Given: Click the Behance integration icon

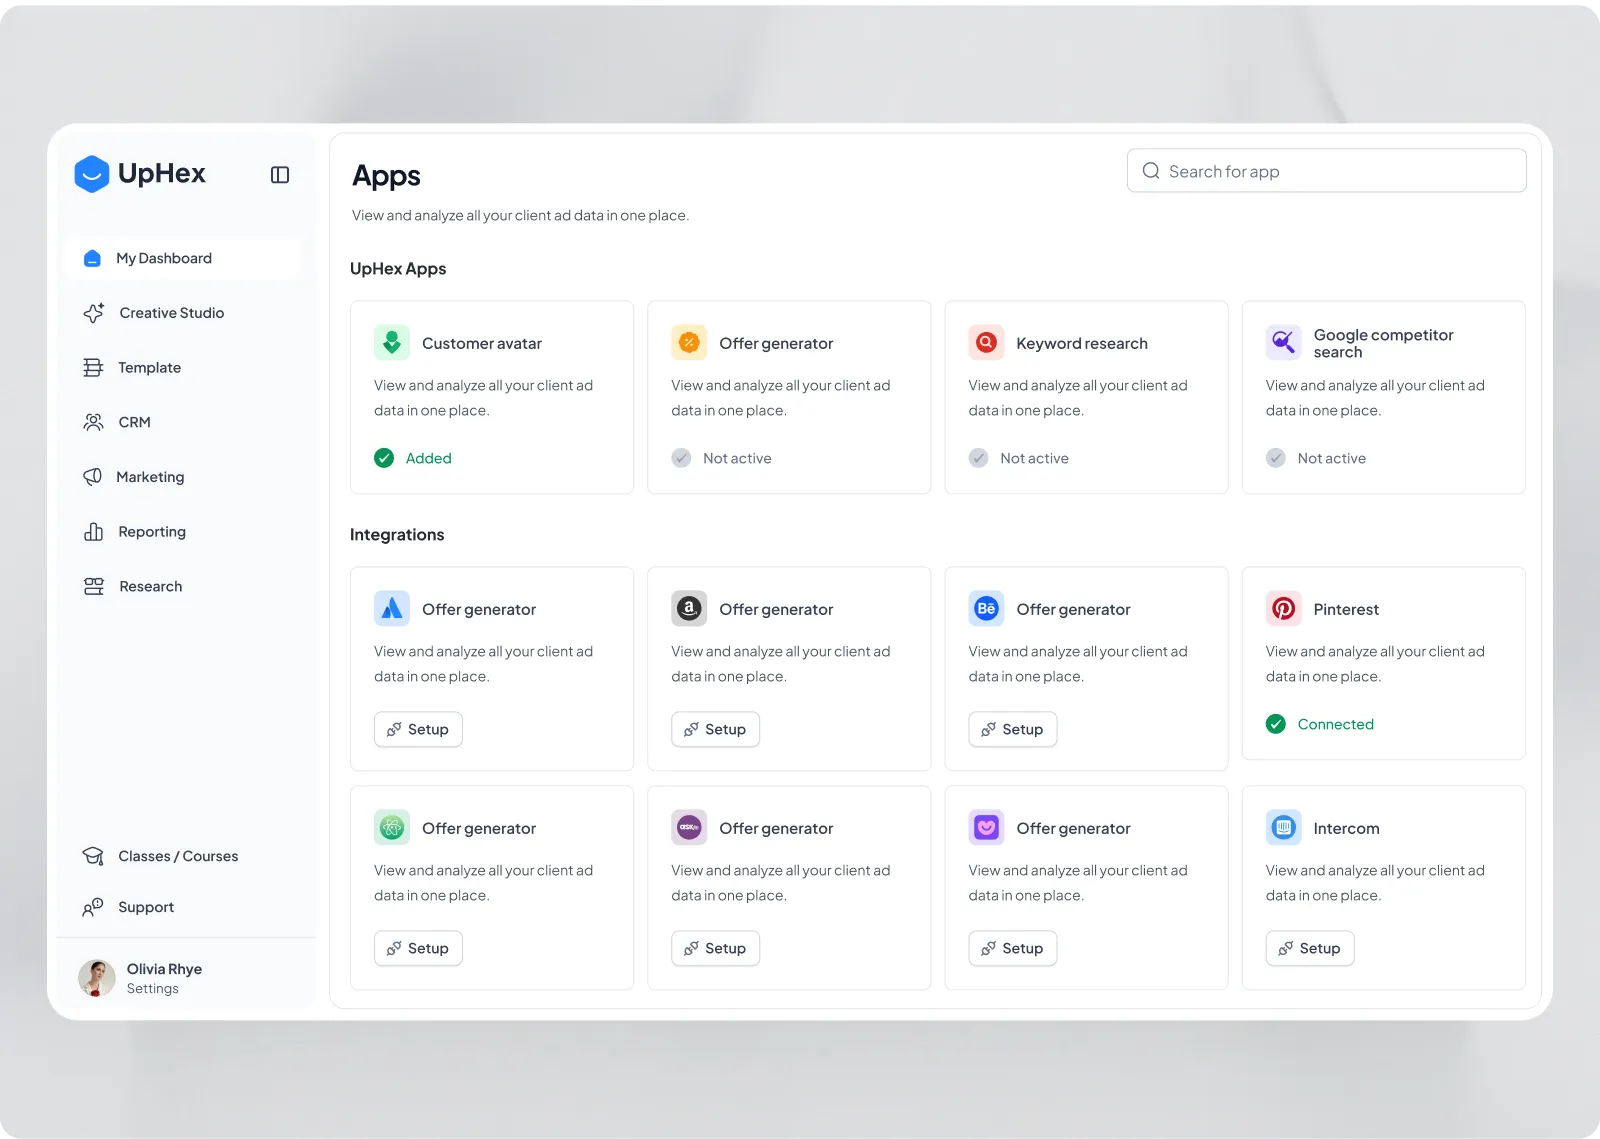Looking at the screenshot, I should (x=986, y=608).
